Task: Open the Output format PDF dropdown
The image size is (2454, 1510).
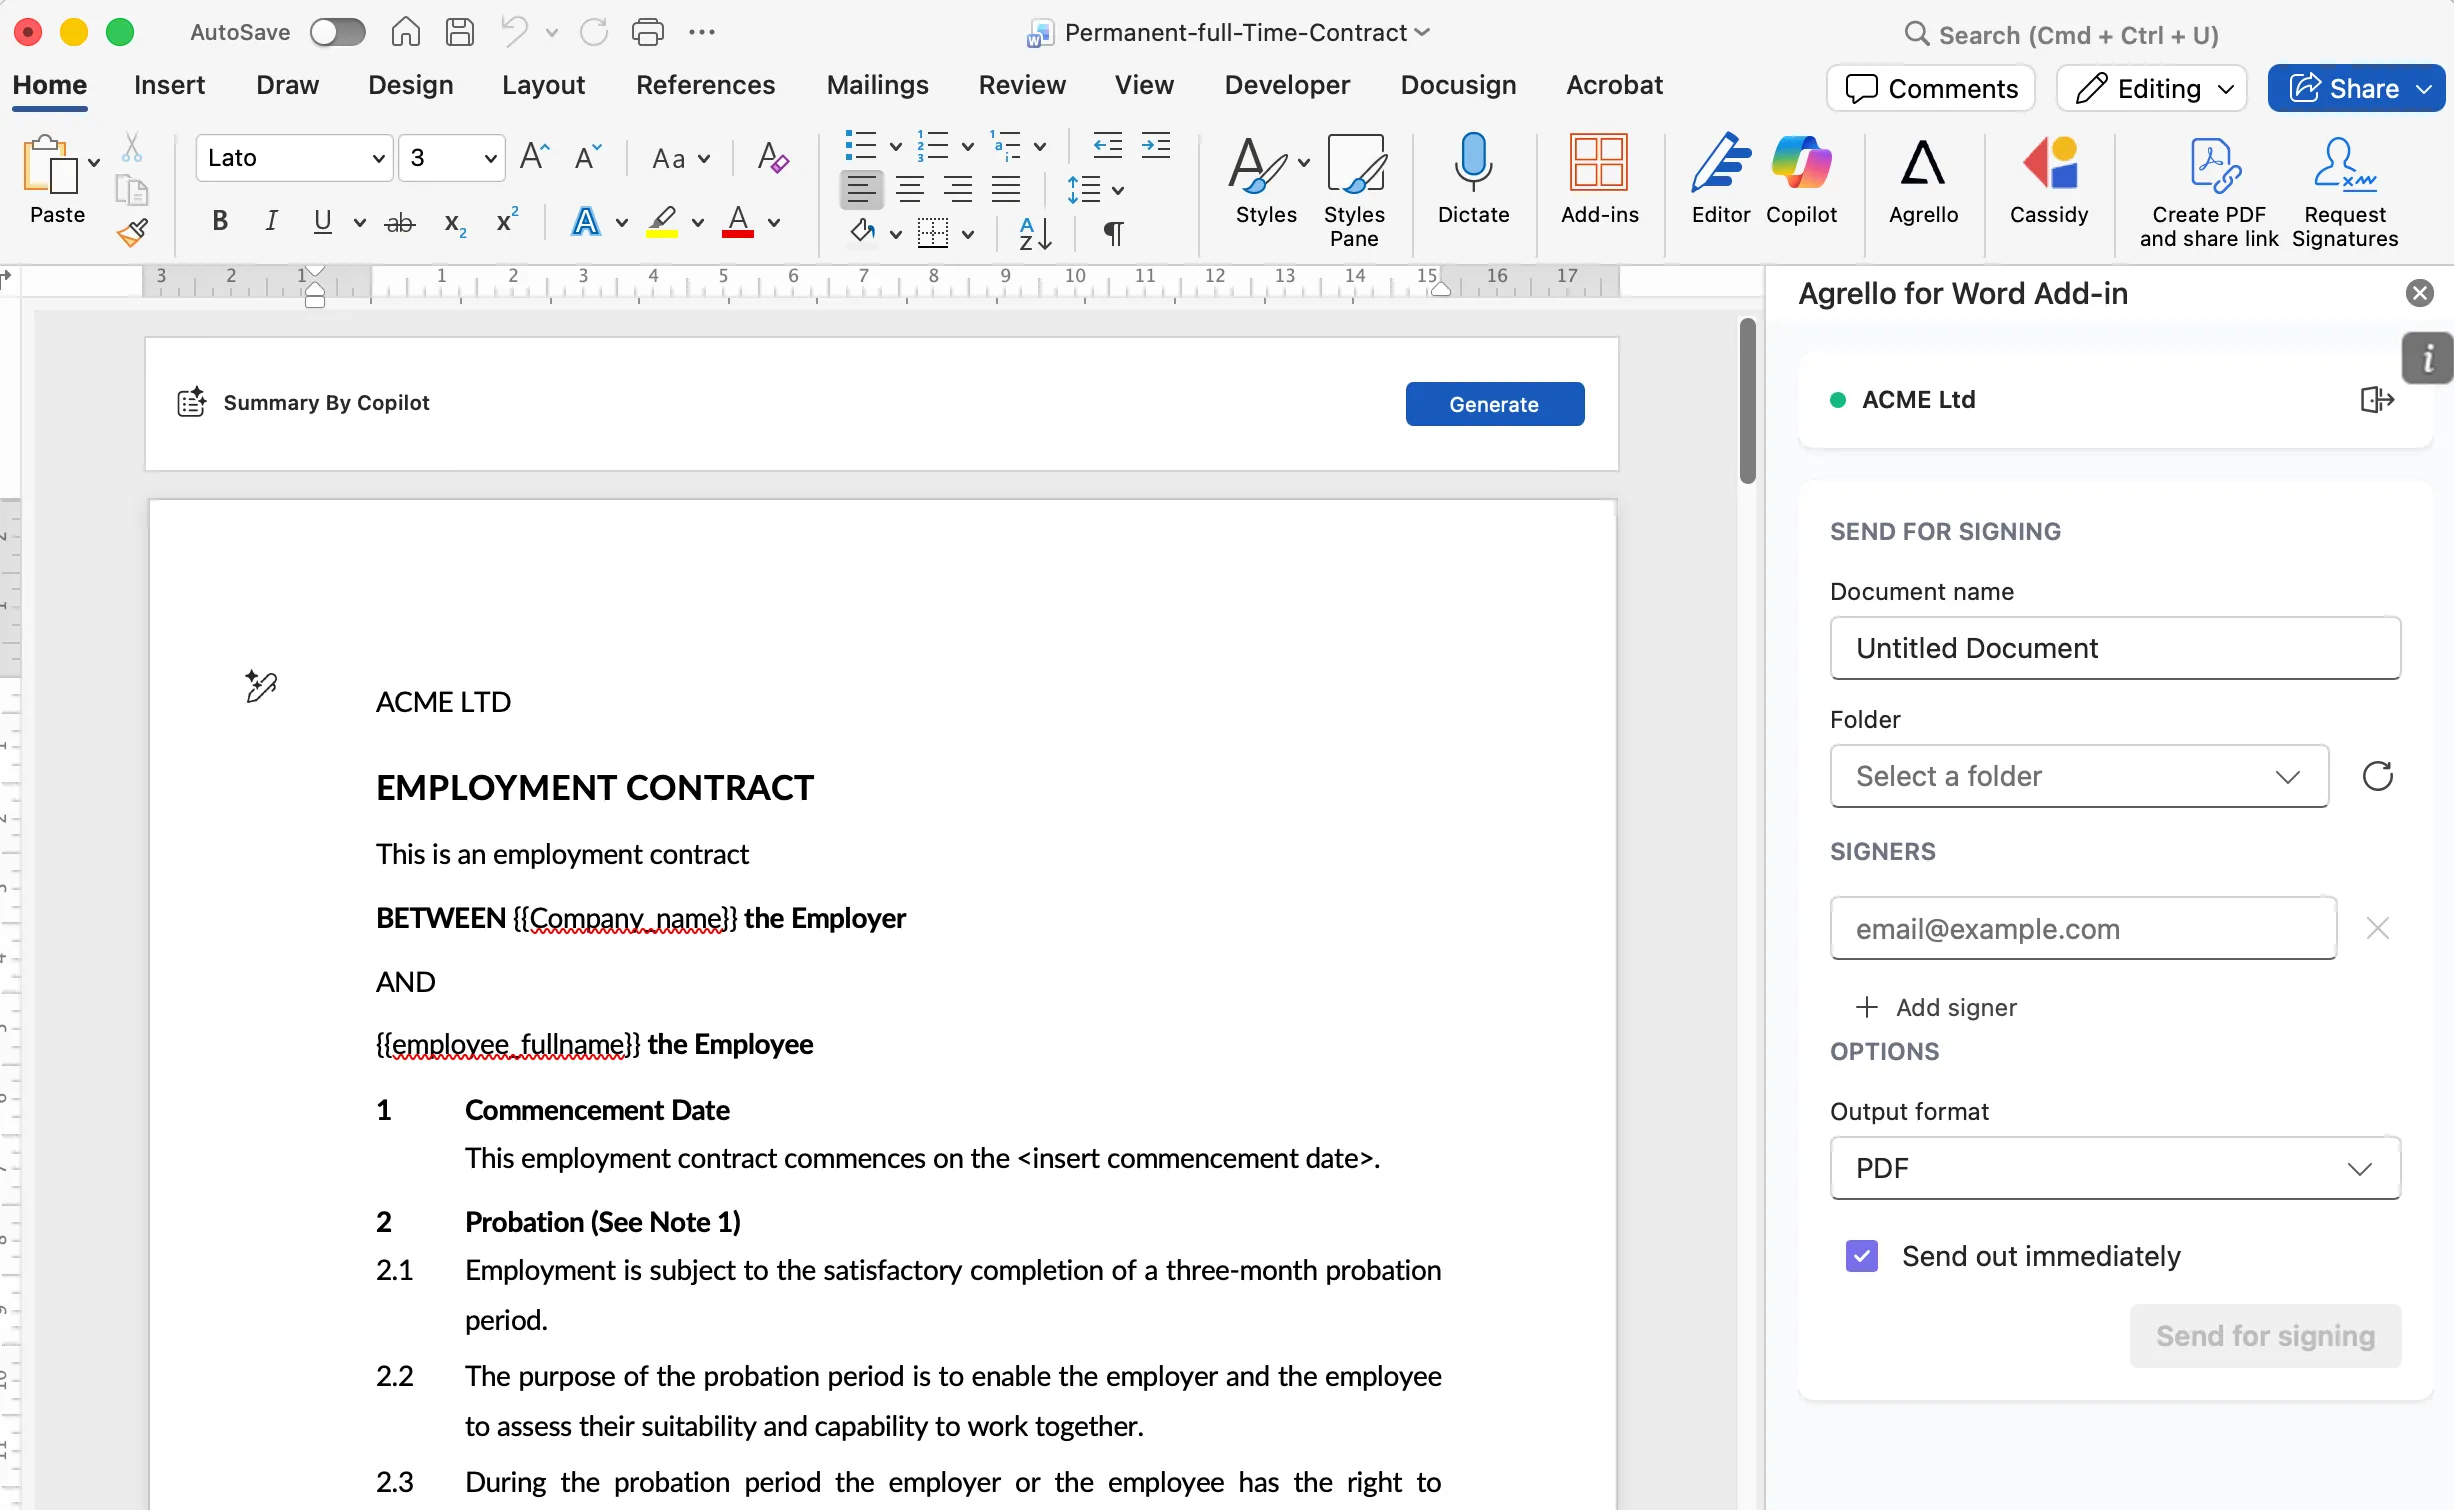Action: point(2114,1168)
